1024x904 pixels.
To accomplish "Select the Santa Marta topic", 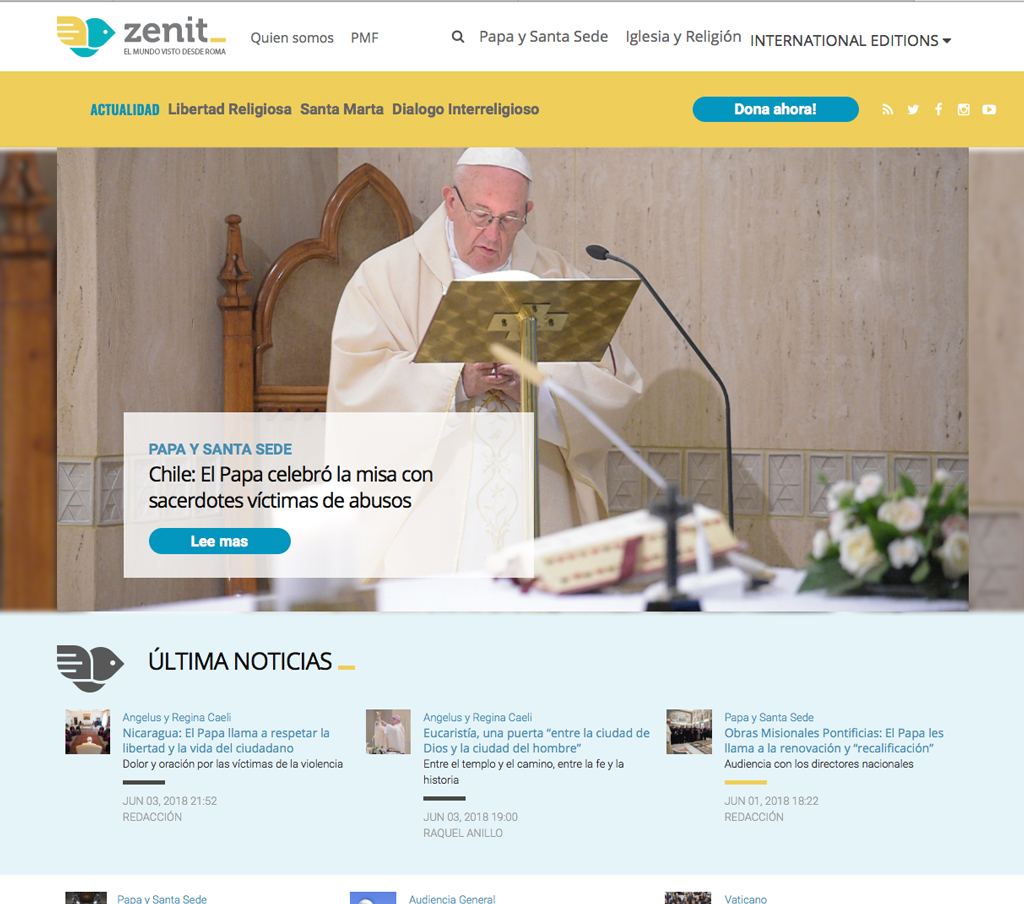I will [x=342, y=109].
